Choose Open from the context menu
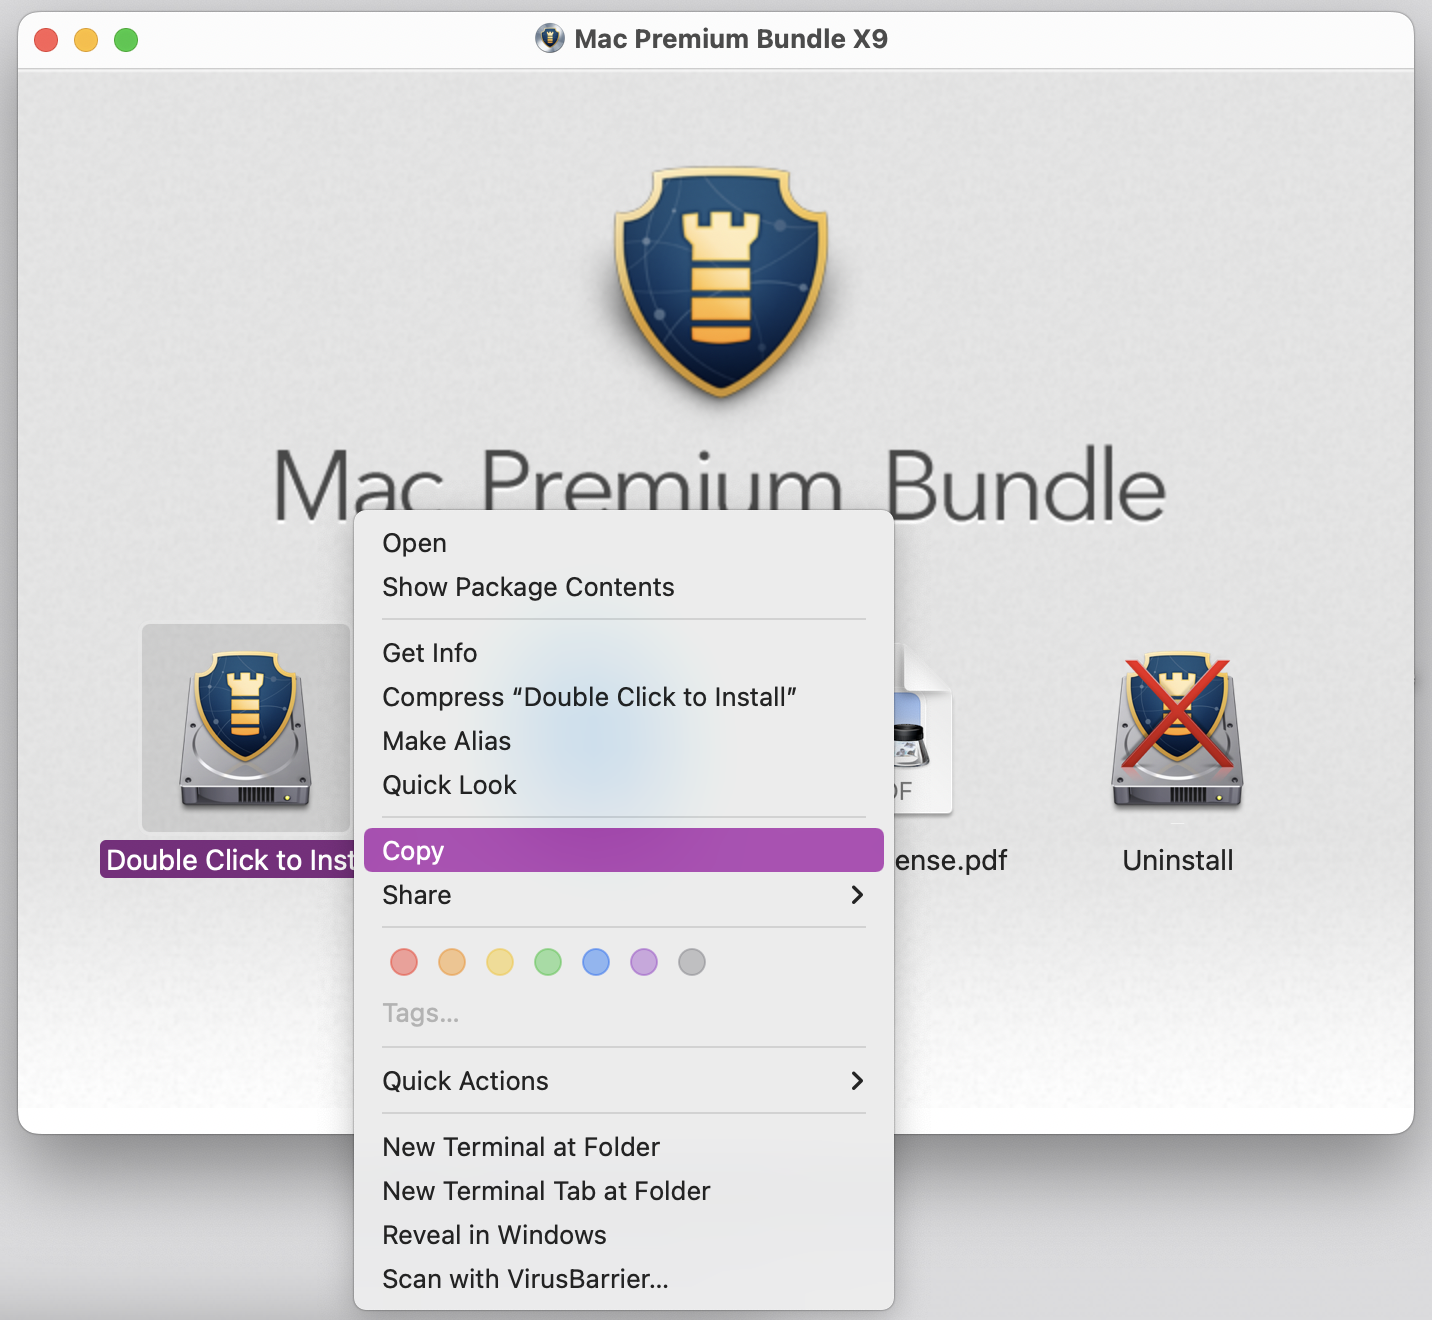The image size is (1432, 1320). (x=624, y=543)
